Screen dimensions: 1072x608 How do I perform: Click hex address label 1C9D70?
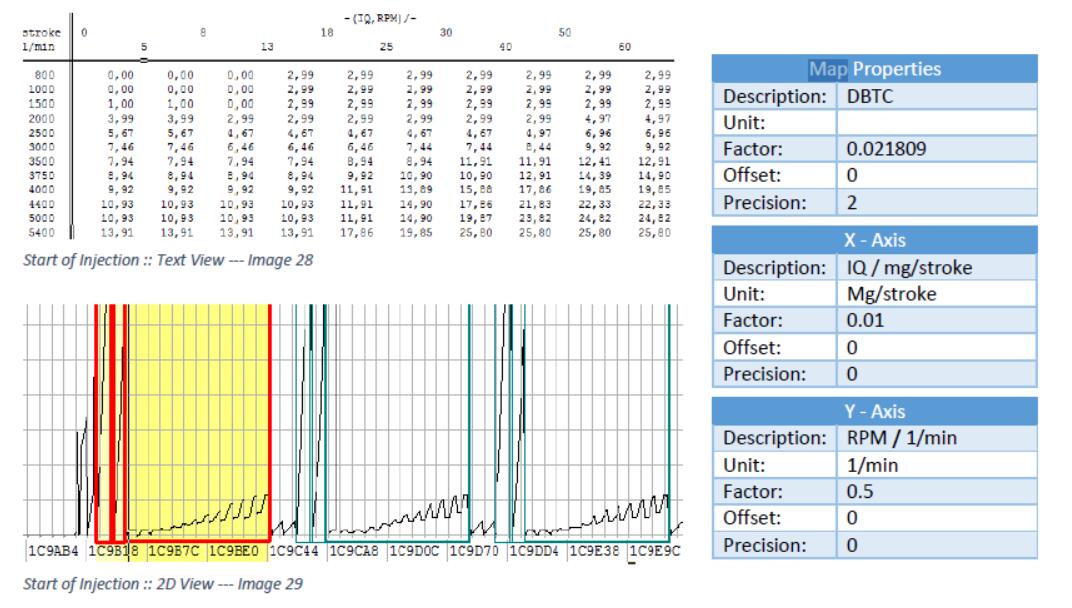[x=474, y=551]
